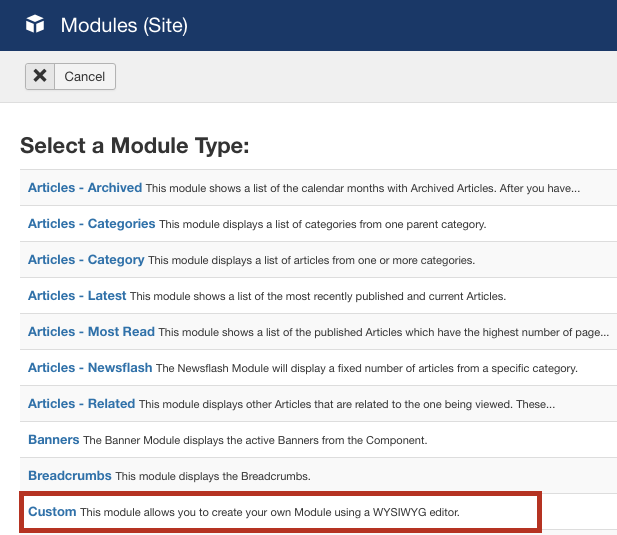Click the Modules (Site) page title
The width and height of the screenshot is (617, 535).
pos(124,25)
